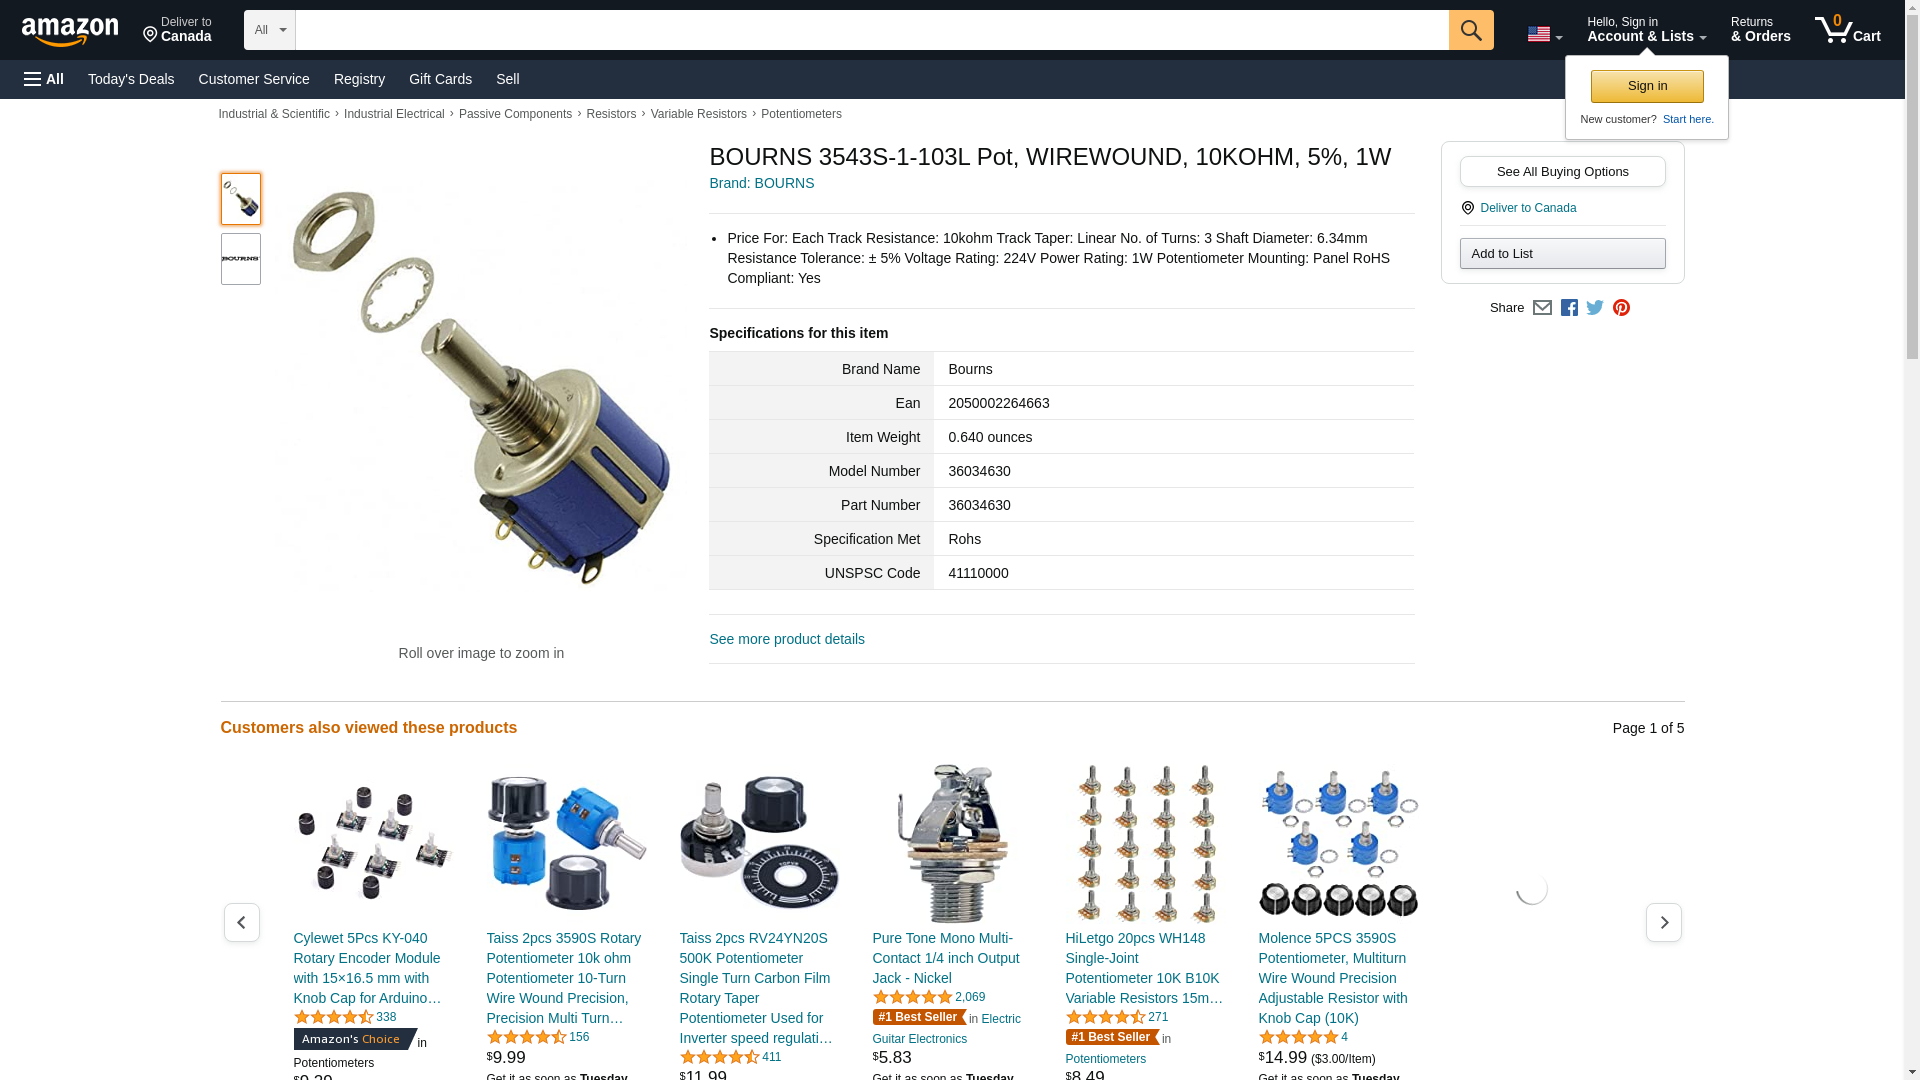Open Today's Deals in navigation bar
The image size is (1920, 1080).
[x=131, y=79]
